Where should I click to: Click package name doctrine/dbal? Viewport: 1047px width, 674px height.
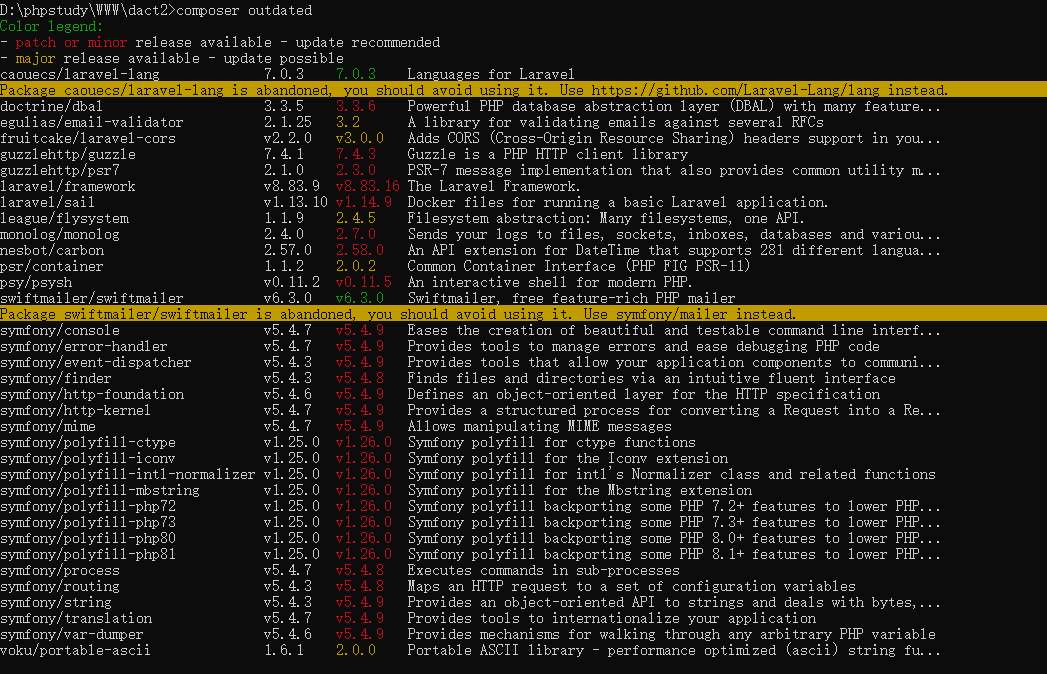51,106
